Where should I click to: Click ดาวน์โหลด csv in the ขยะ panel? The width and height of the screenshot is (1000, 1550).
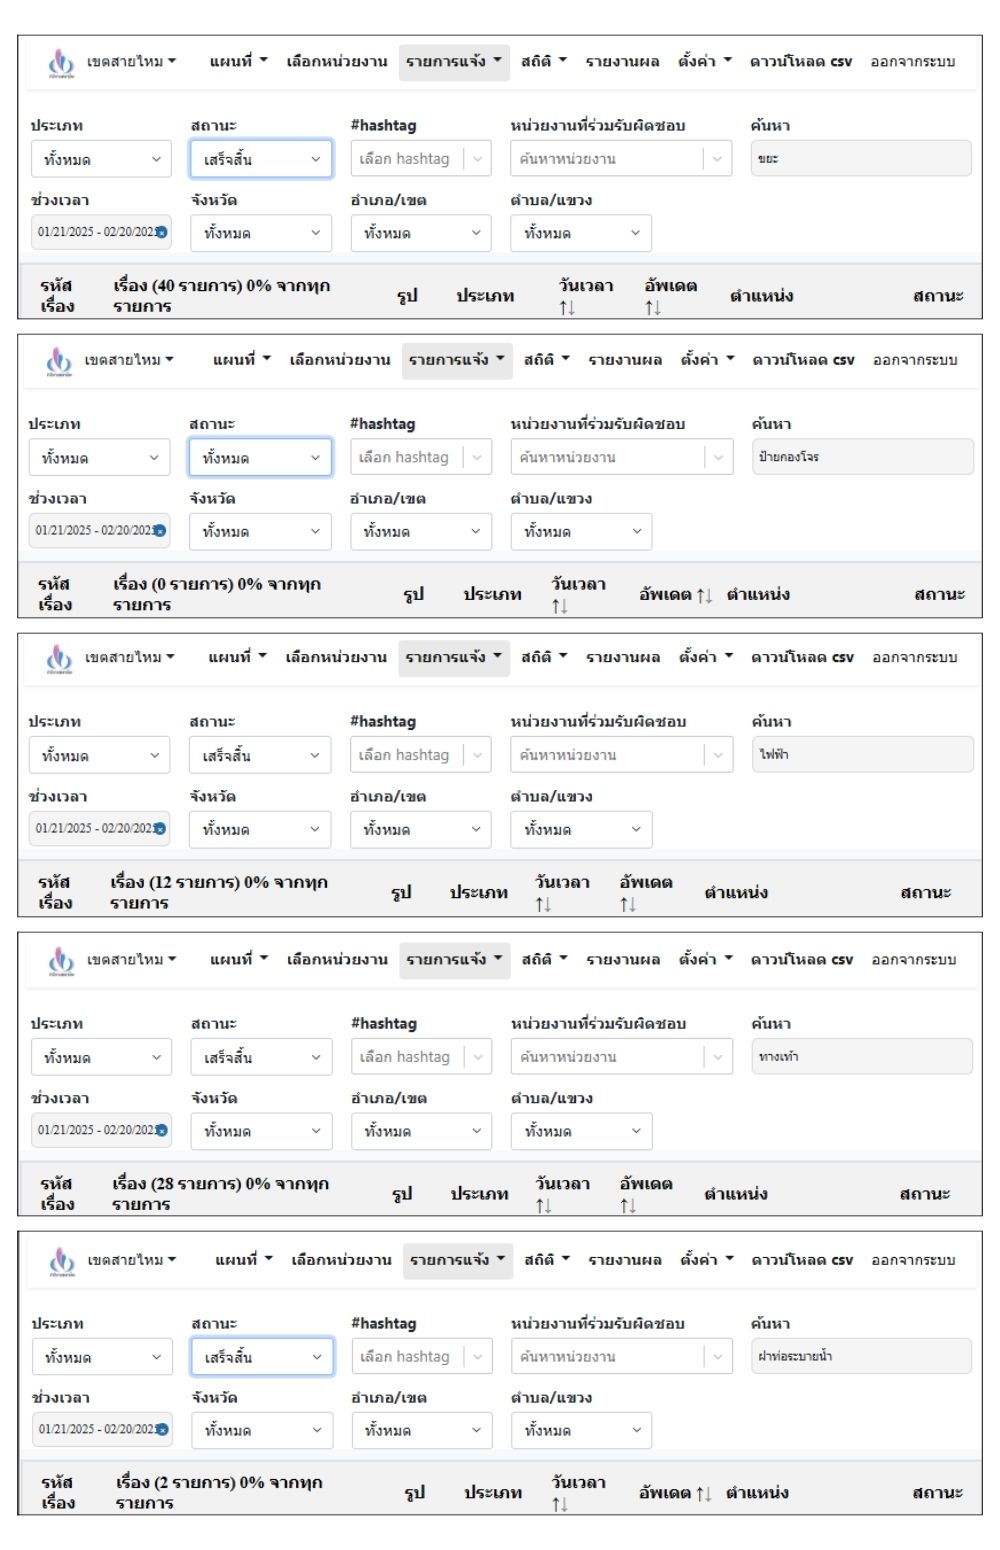point(800,62)
